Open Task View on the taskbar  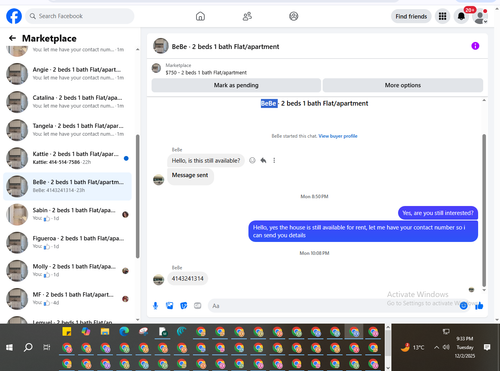[47, 347]
